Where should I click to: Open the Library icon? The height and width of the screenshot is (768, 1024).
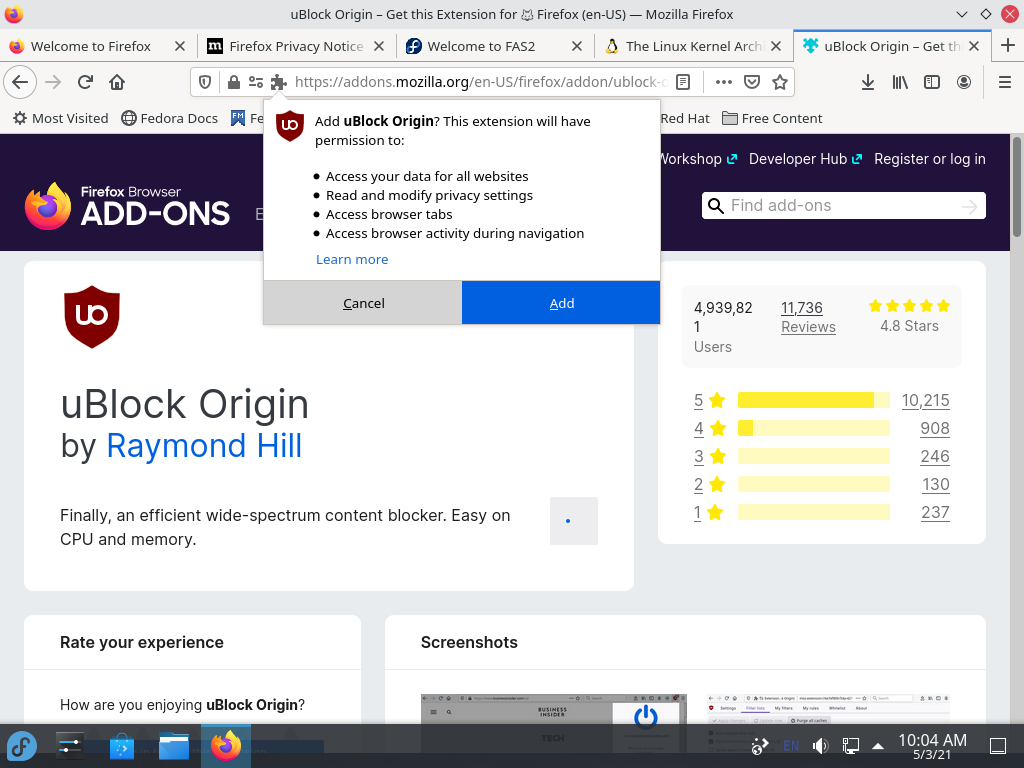900,82
